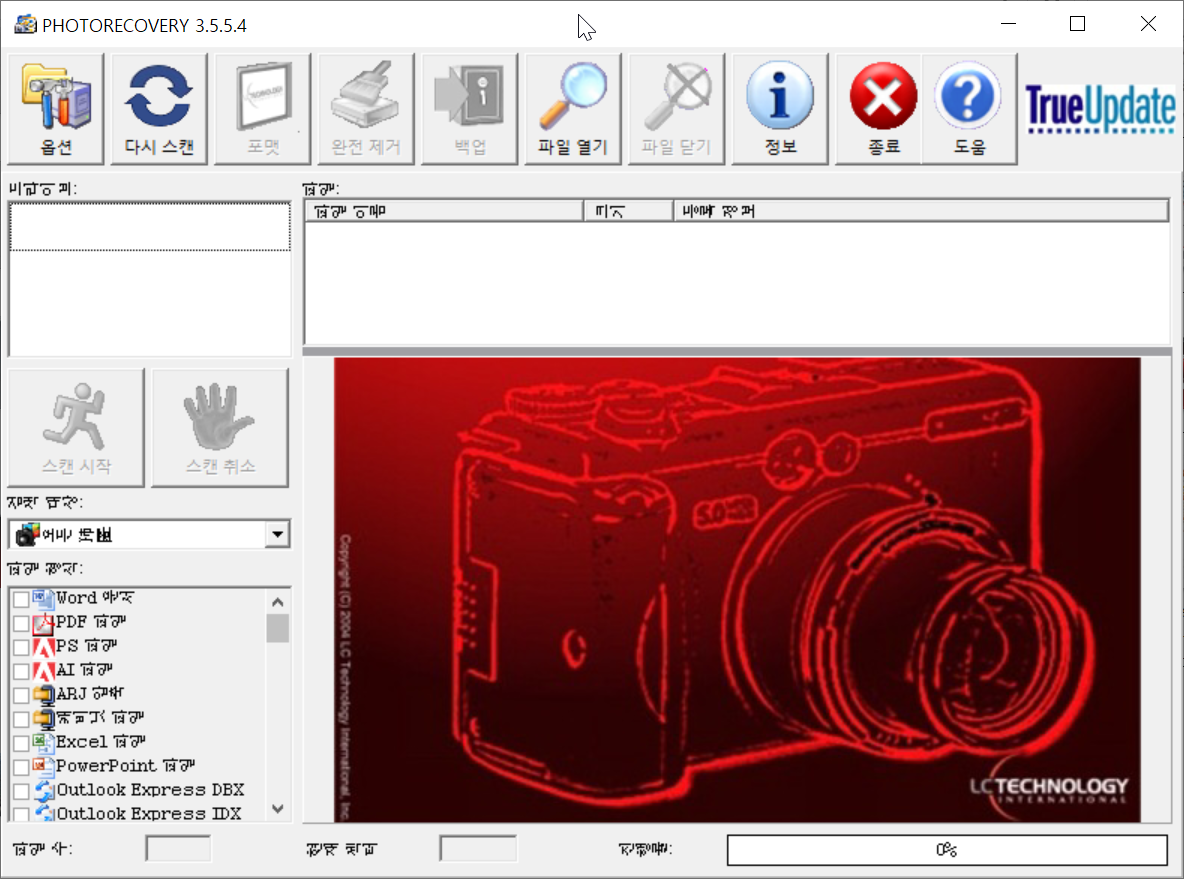Image resolution: width=1184 pixels, height=879 pixels.
Task: Check the Excel file type checkbox
Action: (x=21, y=743)
